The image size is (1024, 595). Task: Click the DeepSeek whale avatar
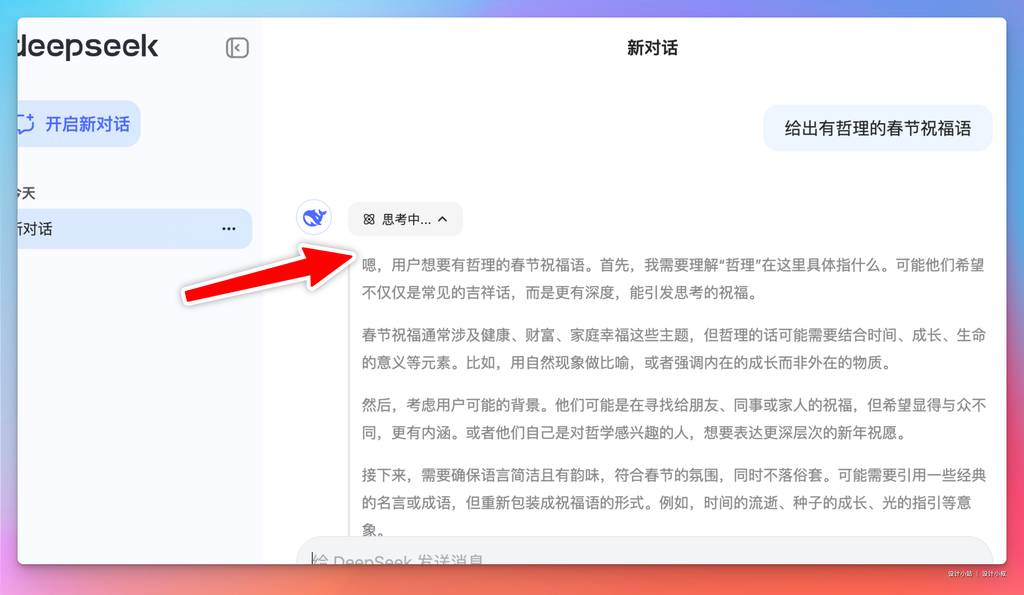pyautogui.click(x=314, y=217)
